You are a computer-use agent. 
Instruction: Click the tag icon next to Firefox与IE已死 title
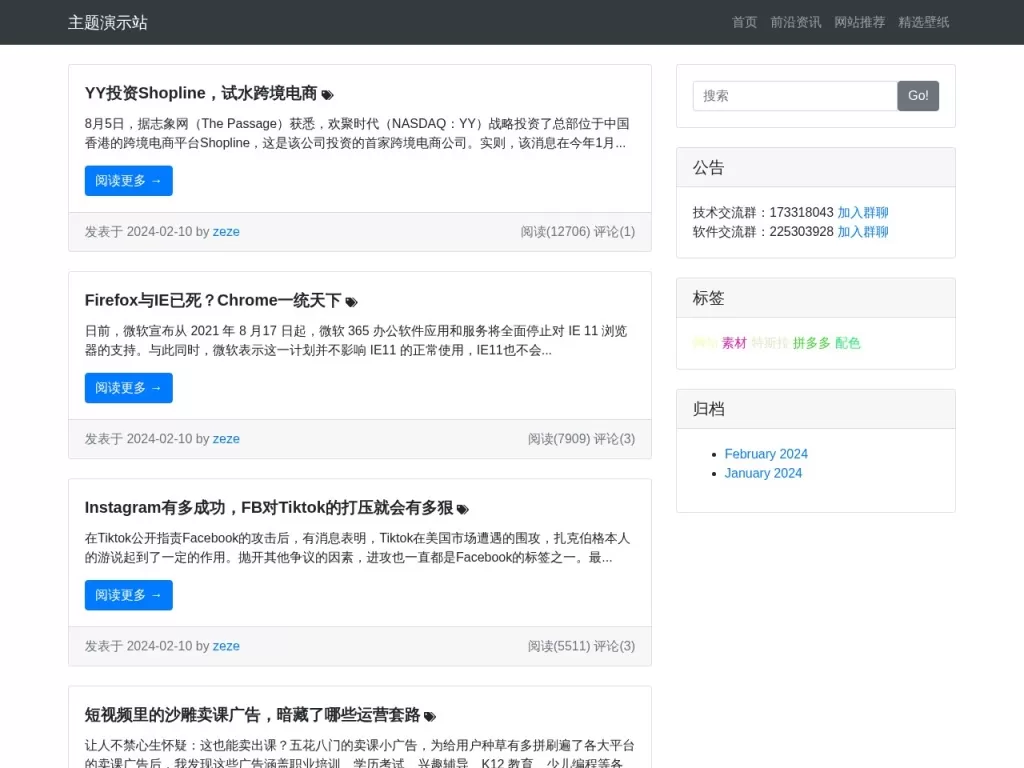[x=351, y=302]
